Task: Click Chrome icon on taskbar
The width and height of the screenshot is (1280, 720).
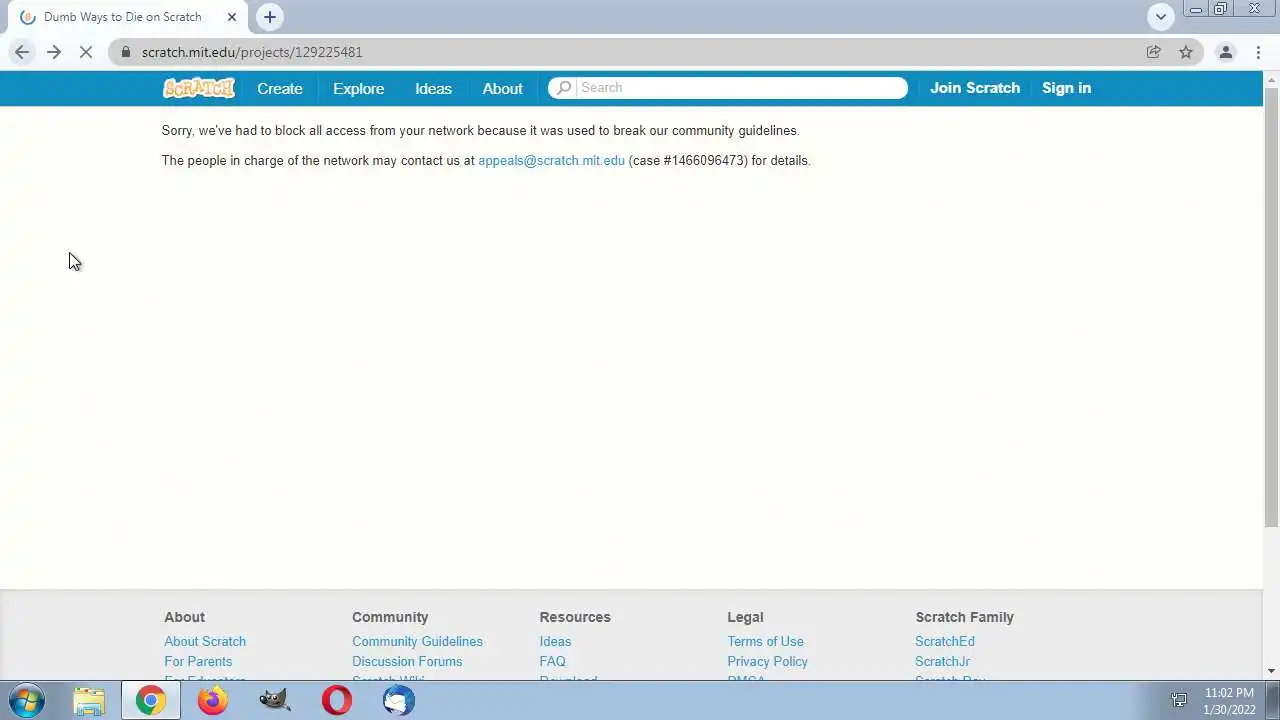Action: click(x=151, y=701)
